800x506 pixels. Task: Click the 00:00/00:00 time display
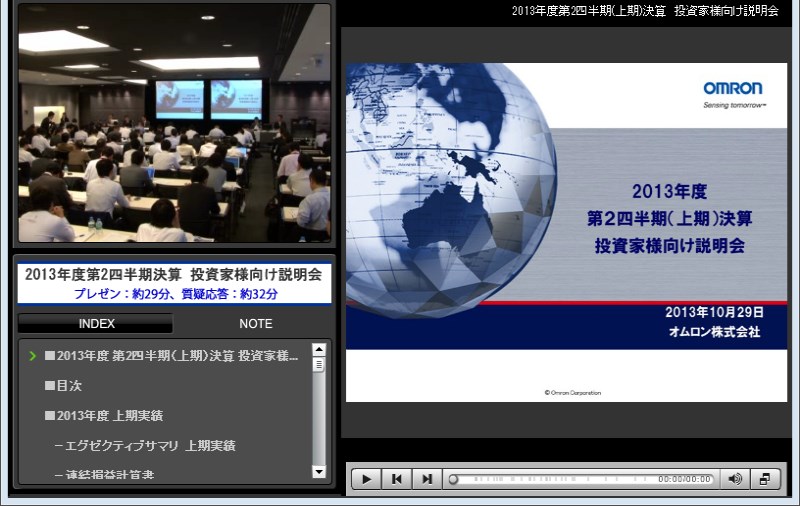684,479
